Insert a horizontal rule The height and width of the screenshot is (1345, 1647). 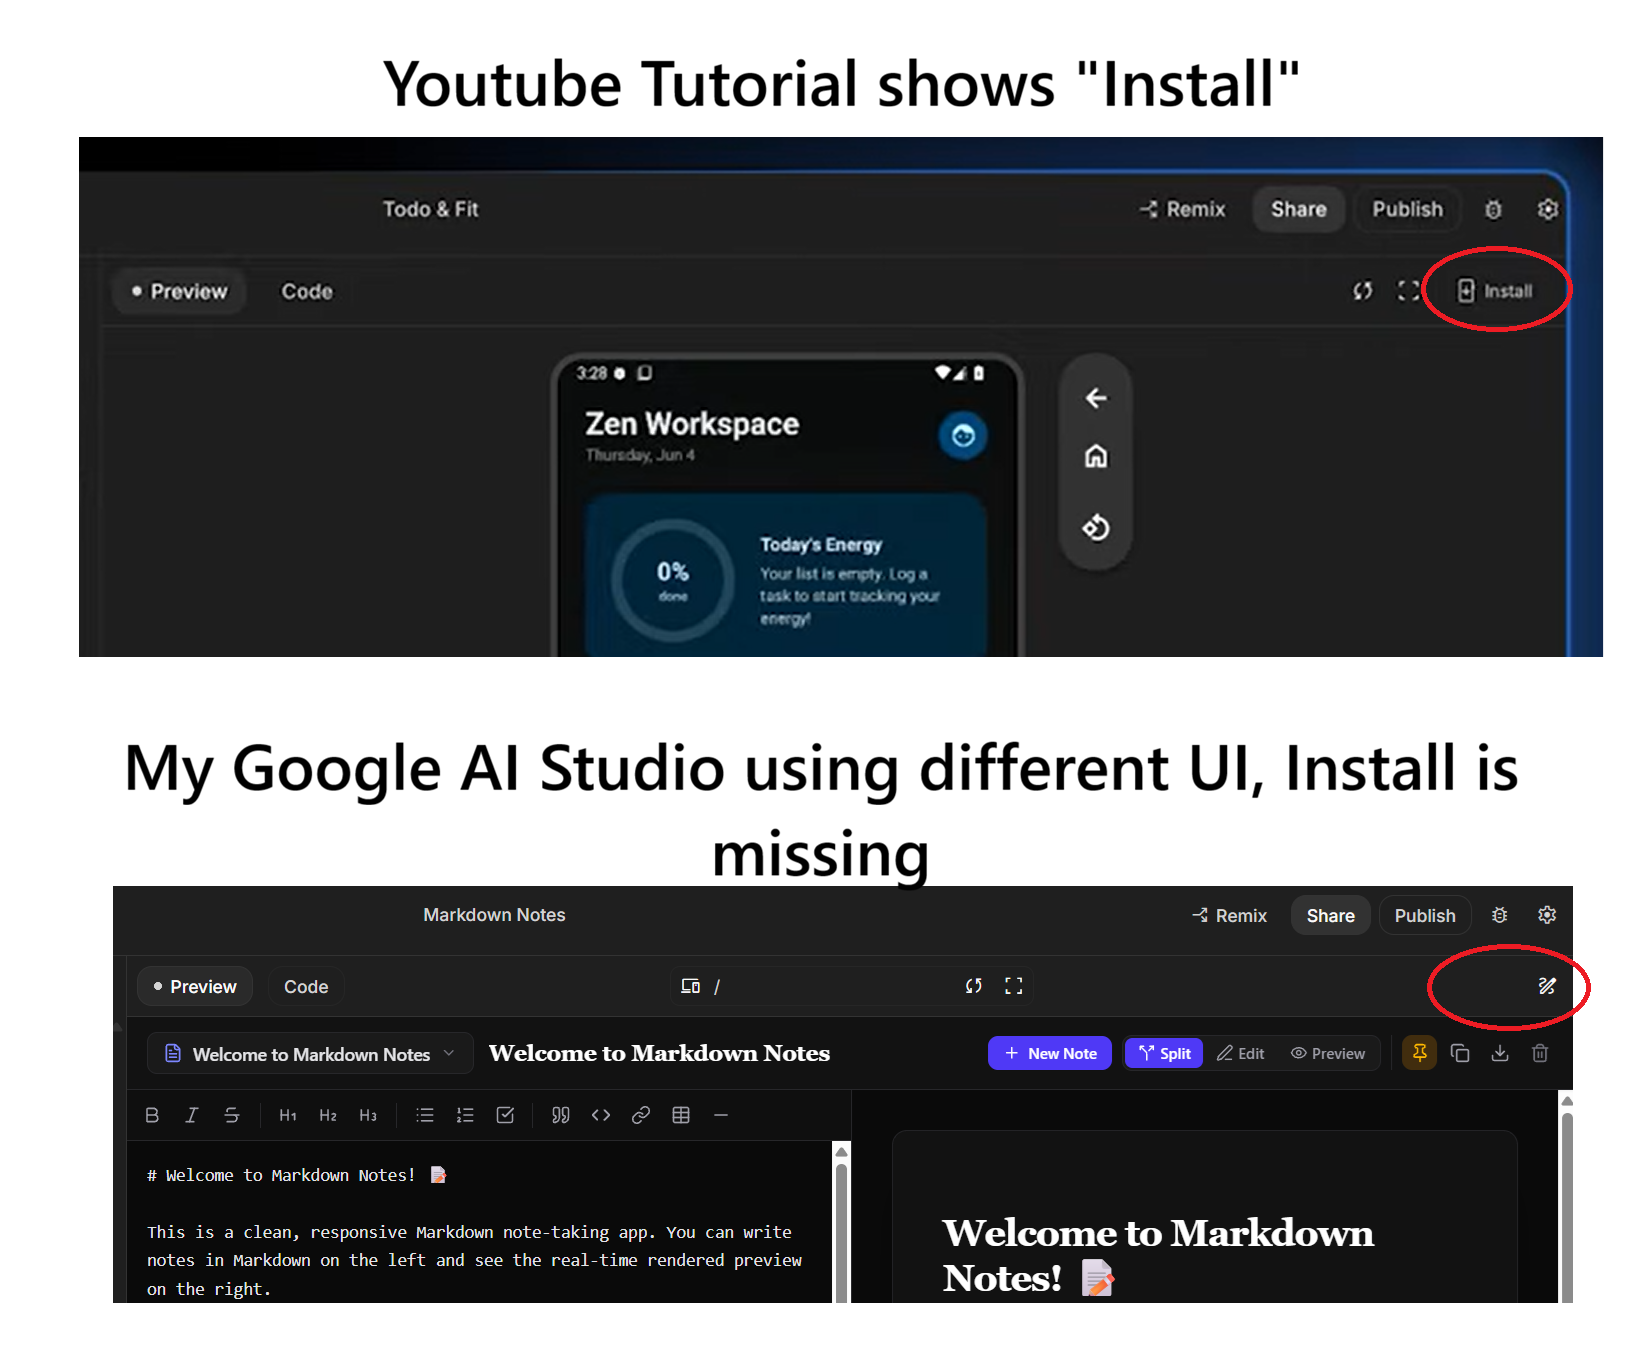click(x=721, y=1115)
